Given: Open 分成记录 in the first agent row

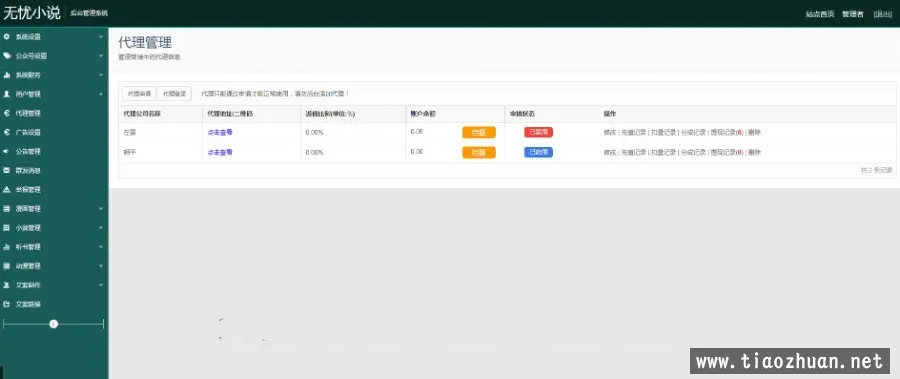Looking at the screenshot, I should pos(693,133).
